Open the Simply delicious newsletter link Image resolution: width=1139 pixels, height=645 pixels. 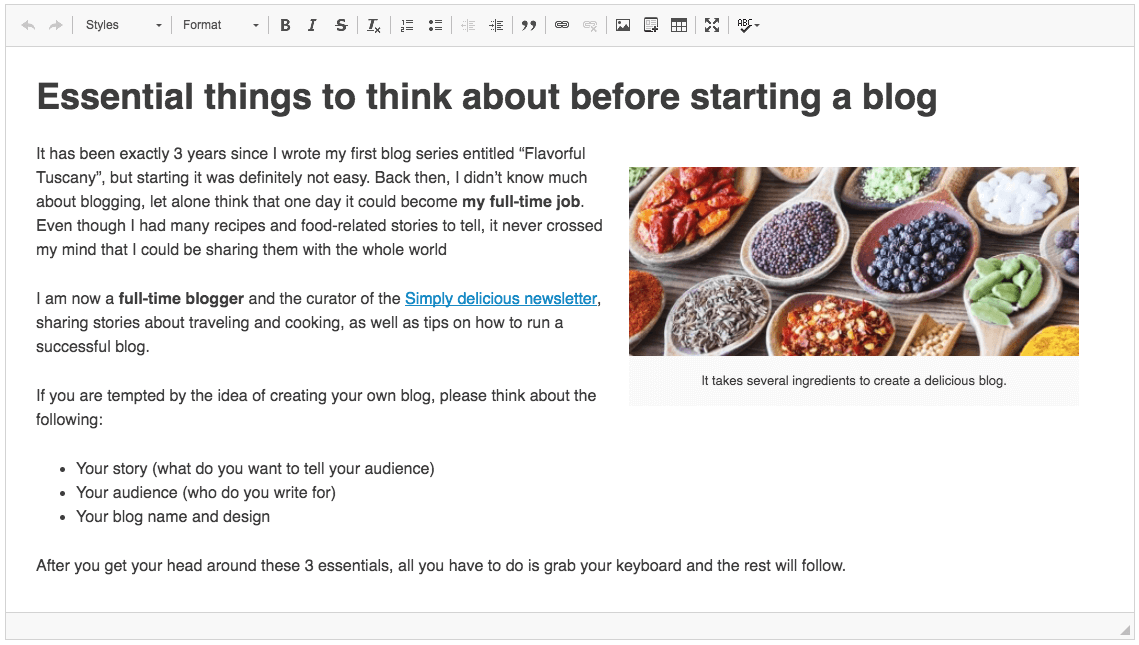(x=500, y=299)
